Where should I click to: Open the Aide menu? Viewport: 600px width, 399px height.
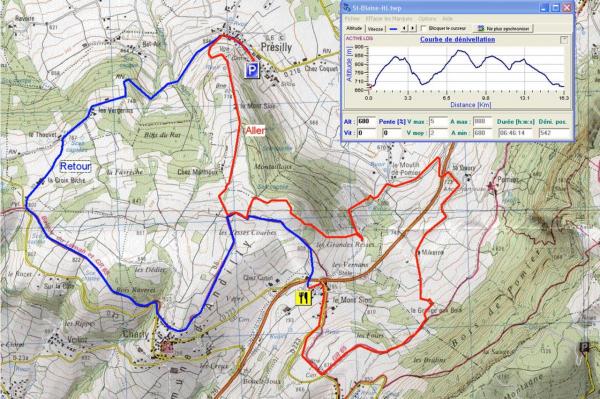(x=447, y=19)
